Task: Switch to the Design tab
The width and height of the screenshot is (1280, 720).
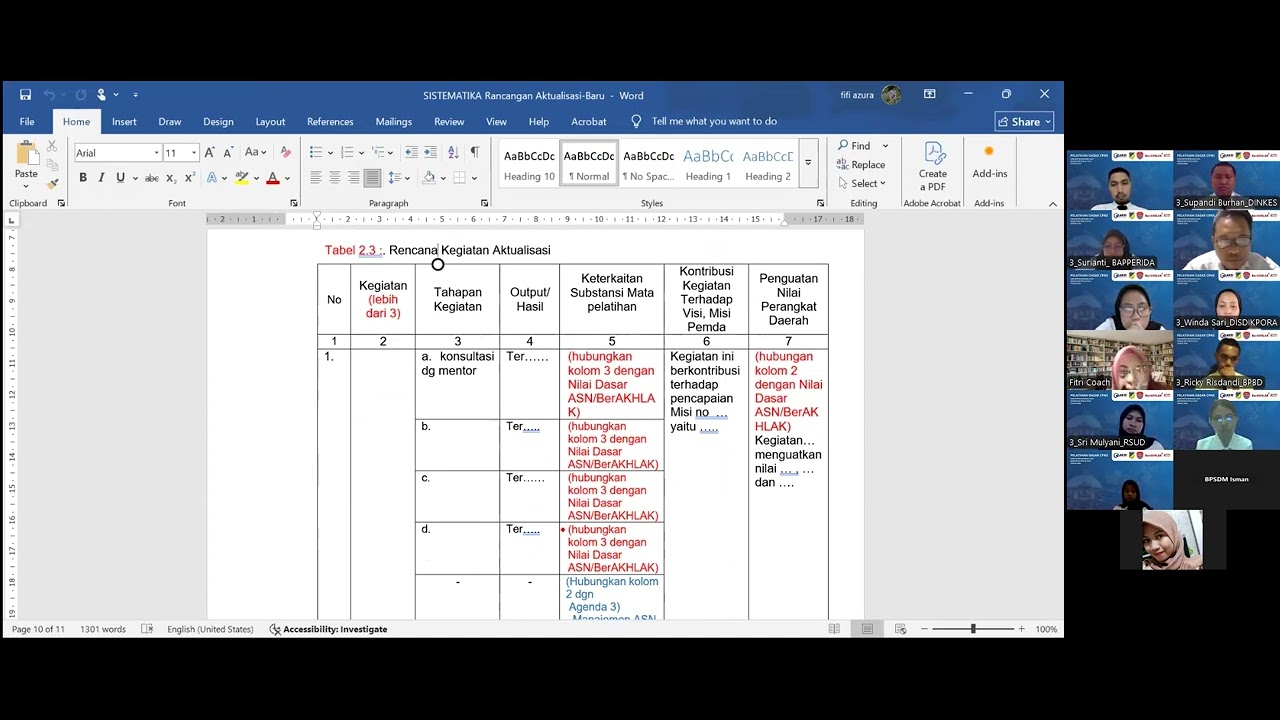Action: (218, 122)
